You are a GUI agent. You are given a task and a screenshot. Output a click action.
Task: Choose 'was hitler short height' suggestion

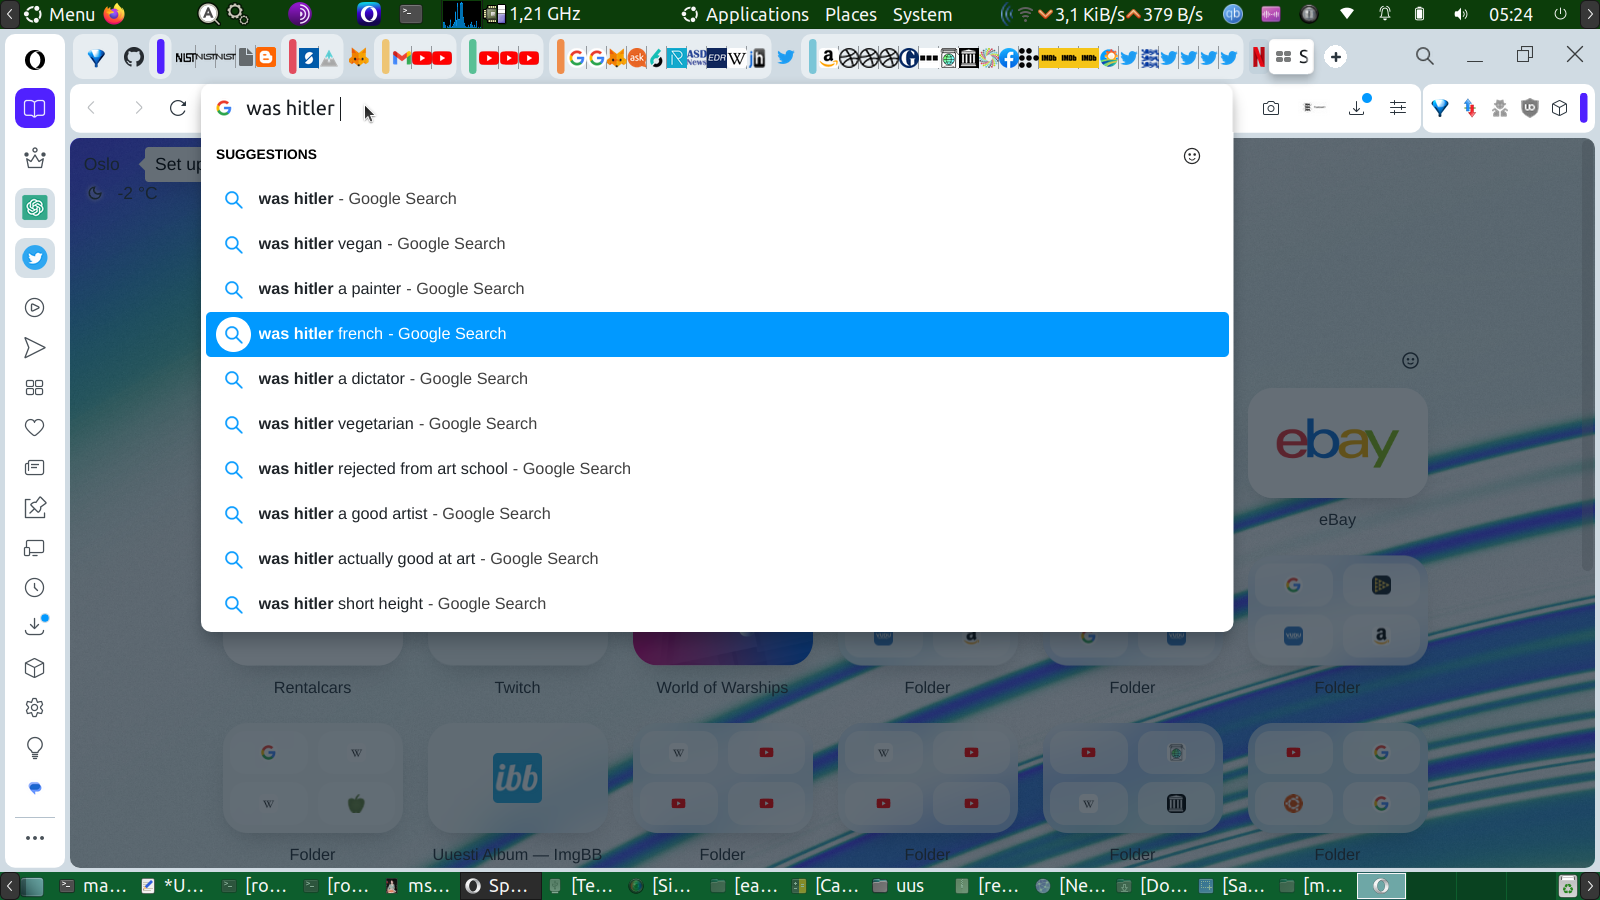point(717,604)
